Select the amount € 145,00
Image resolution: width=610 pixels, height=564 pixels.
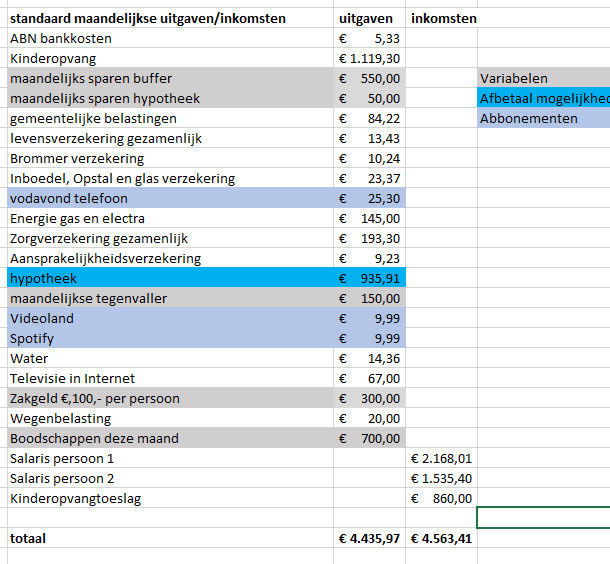click(x=369, y=219)
